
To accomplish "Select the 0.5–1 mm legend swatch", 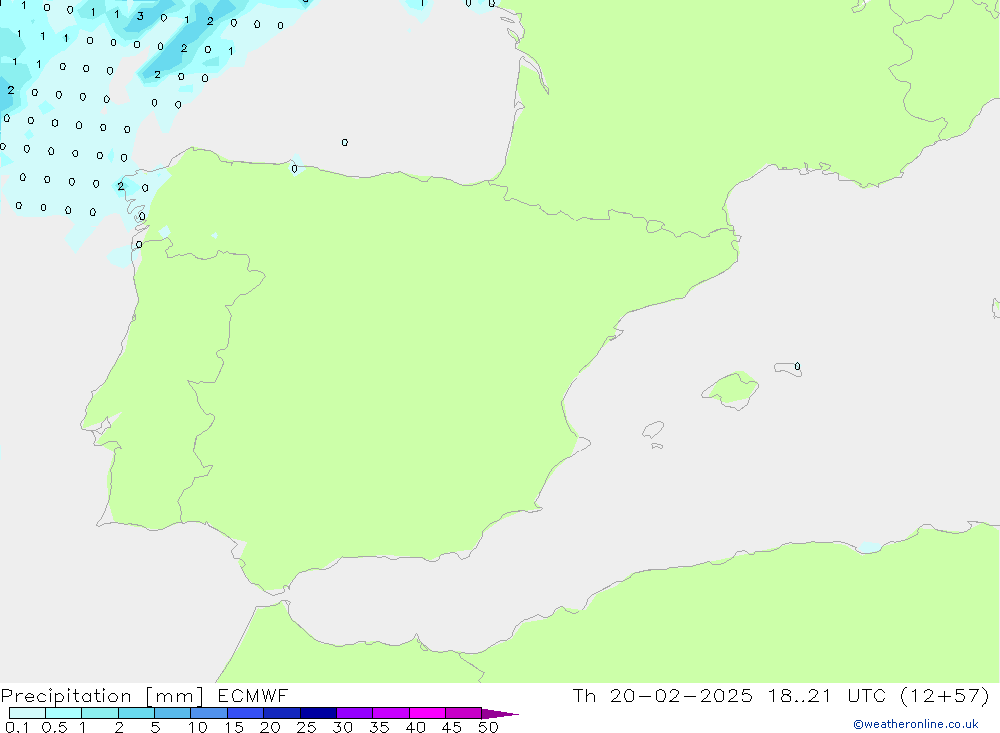I will [x=64, y=713].
